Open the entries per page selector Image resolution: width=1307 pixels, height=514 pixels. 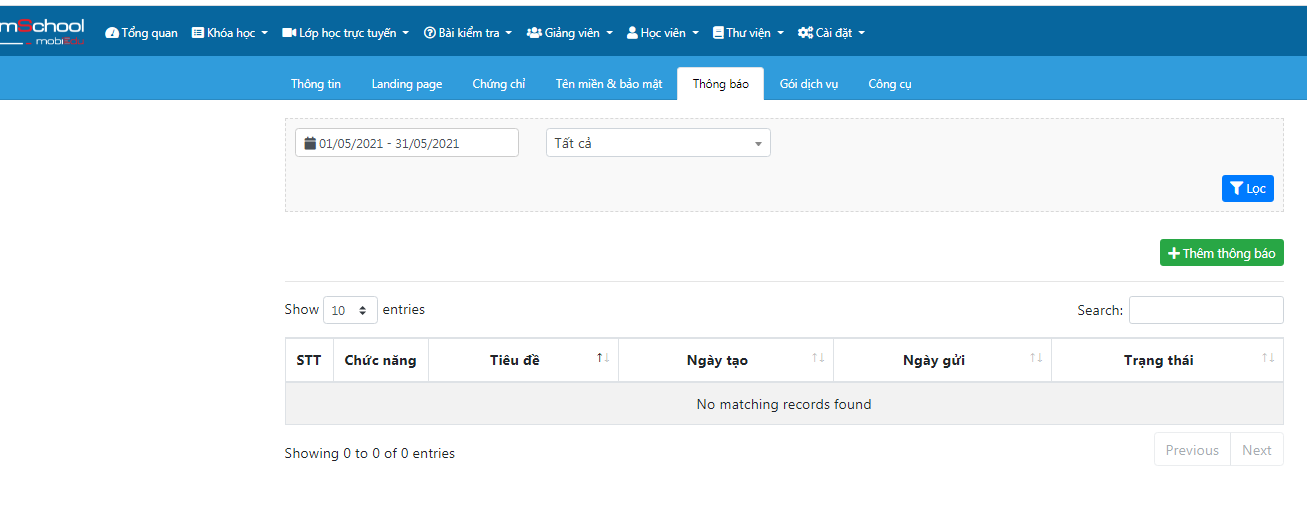(350, 310)
